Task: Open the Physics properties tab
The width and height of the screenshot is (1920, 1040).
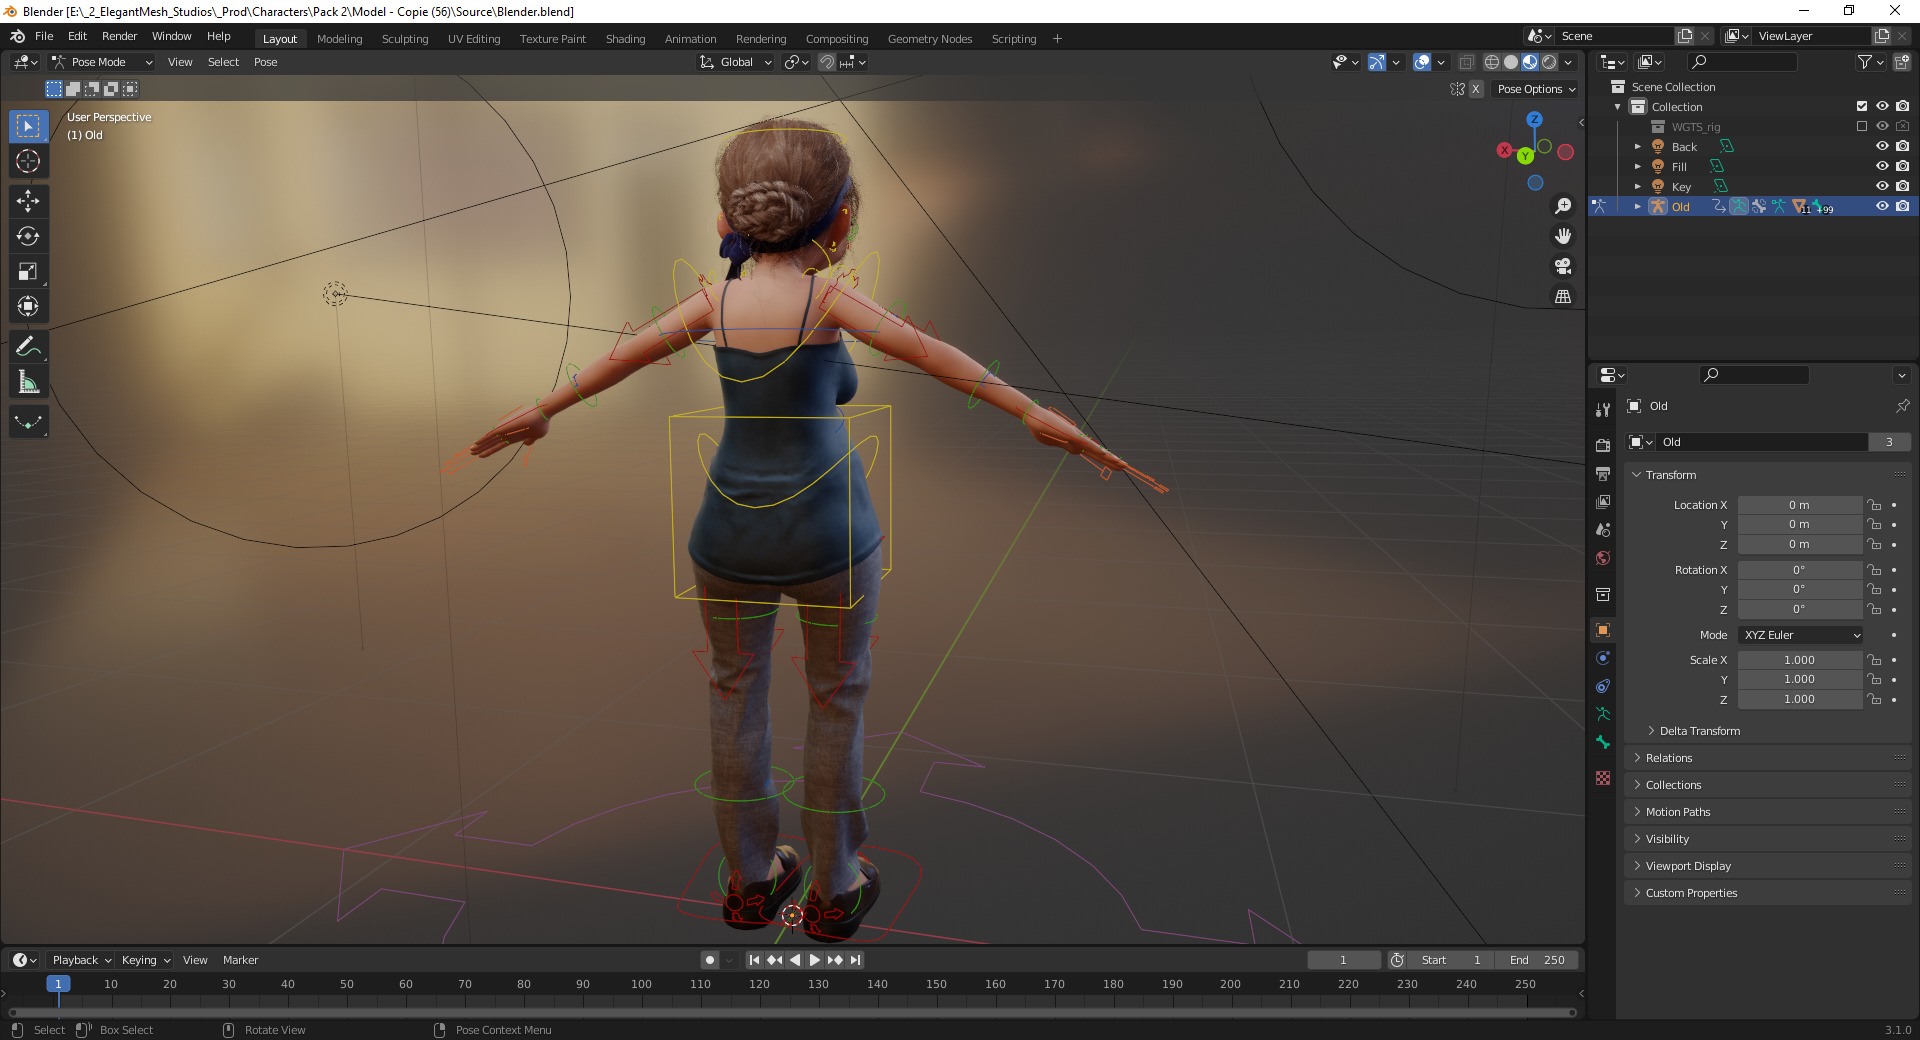Action: pos(1603,658)
